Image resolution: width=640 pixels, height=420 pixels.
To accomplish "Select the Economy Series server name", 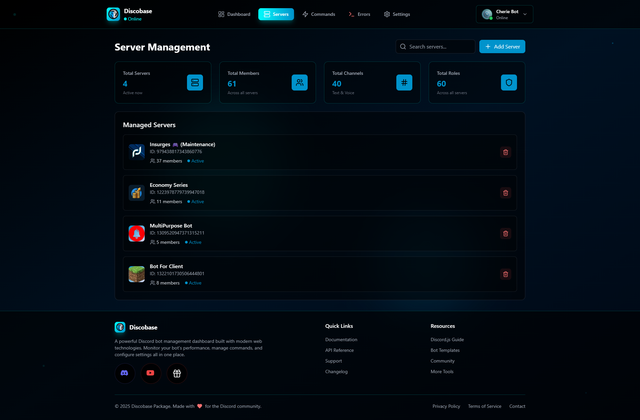I will click(x=169, y=185).
